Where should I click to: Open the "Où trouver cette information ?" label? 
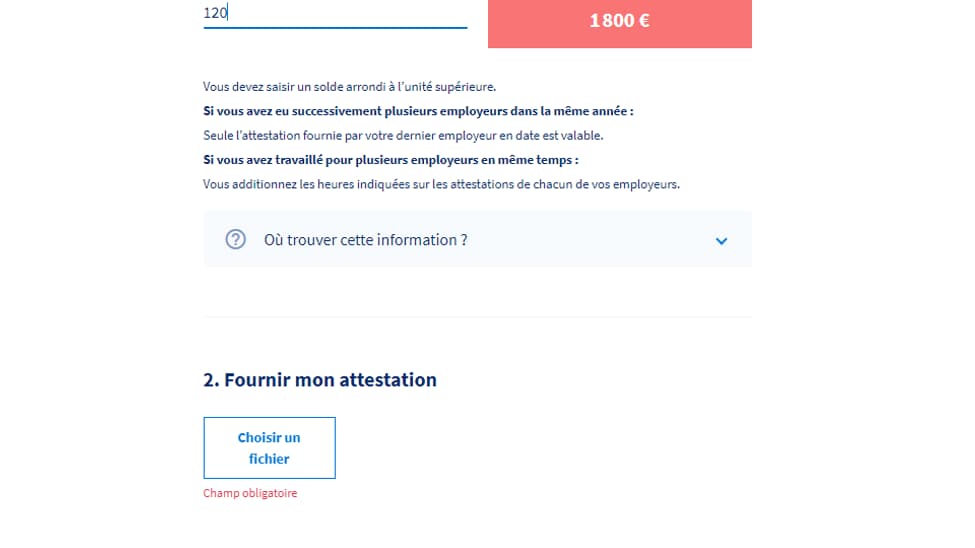pyautogui.click(x=365, y=240)
